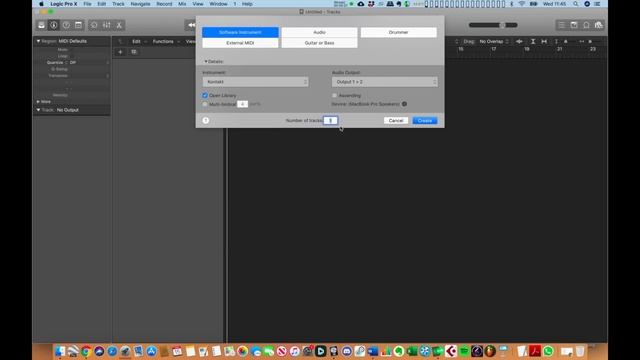Open the Record menu
The width and height of the screenshot is (640, 360).
tap(164, 4)
